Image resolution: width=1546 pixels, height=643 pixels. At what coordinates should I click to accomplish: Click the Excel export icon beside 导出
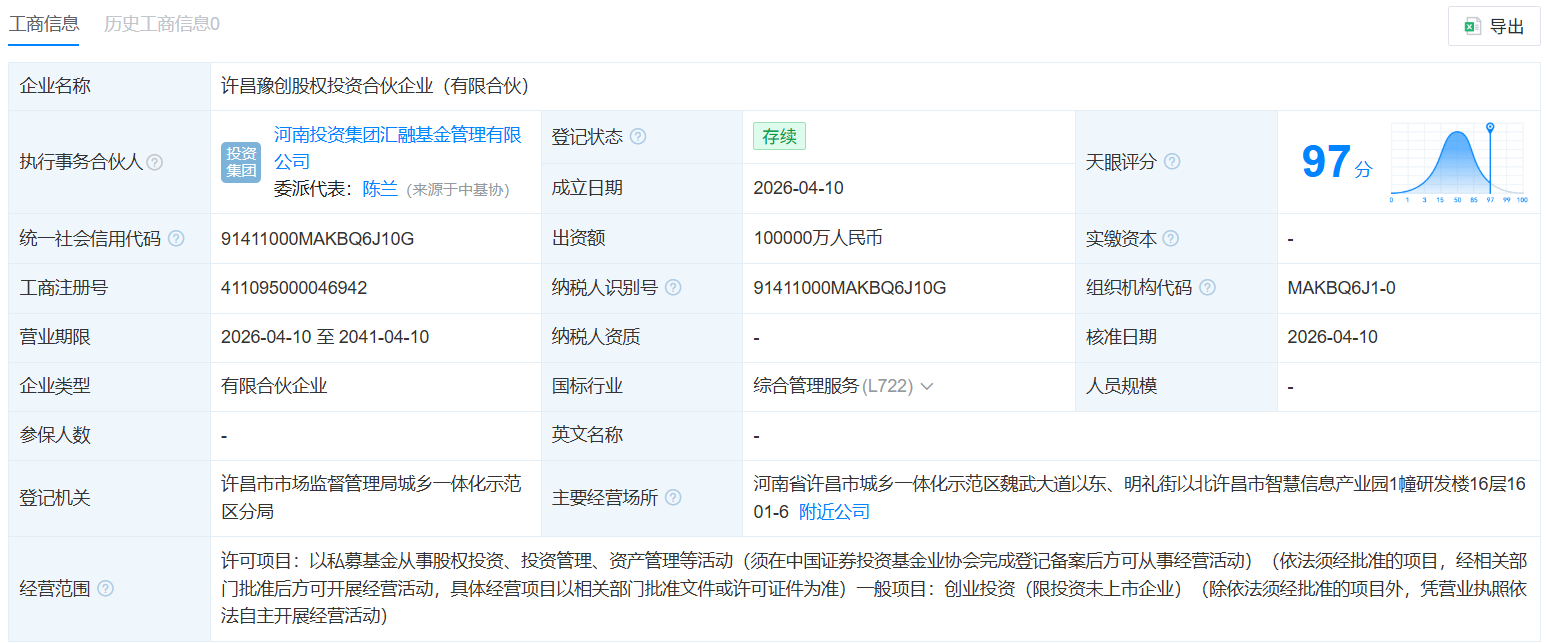[1470, 27]
